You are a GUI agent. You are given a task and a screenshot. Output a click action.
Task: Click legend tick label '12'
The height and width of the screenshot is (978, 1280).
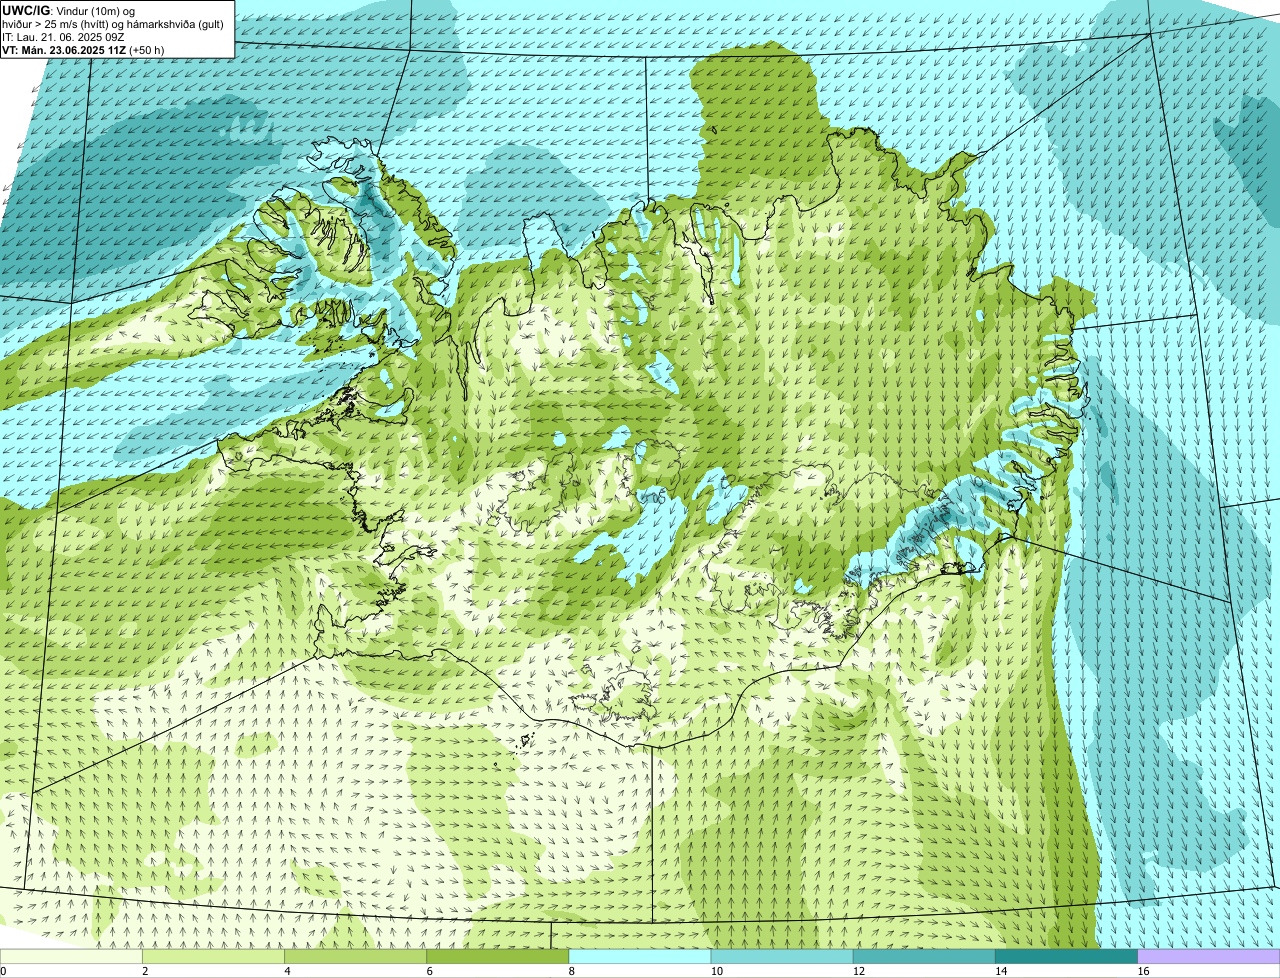(x=858, y=971)
